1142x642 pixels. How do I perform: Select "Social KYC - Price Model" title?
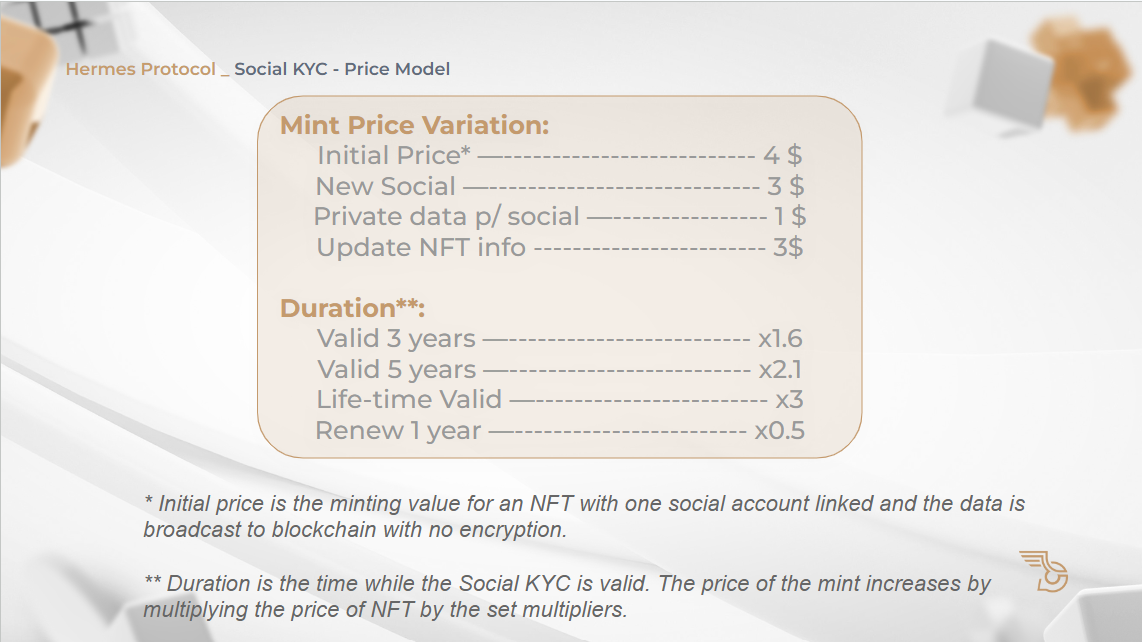coord(342,69)
